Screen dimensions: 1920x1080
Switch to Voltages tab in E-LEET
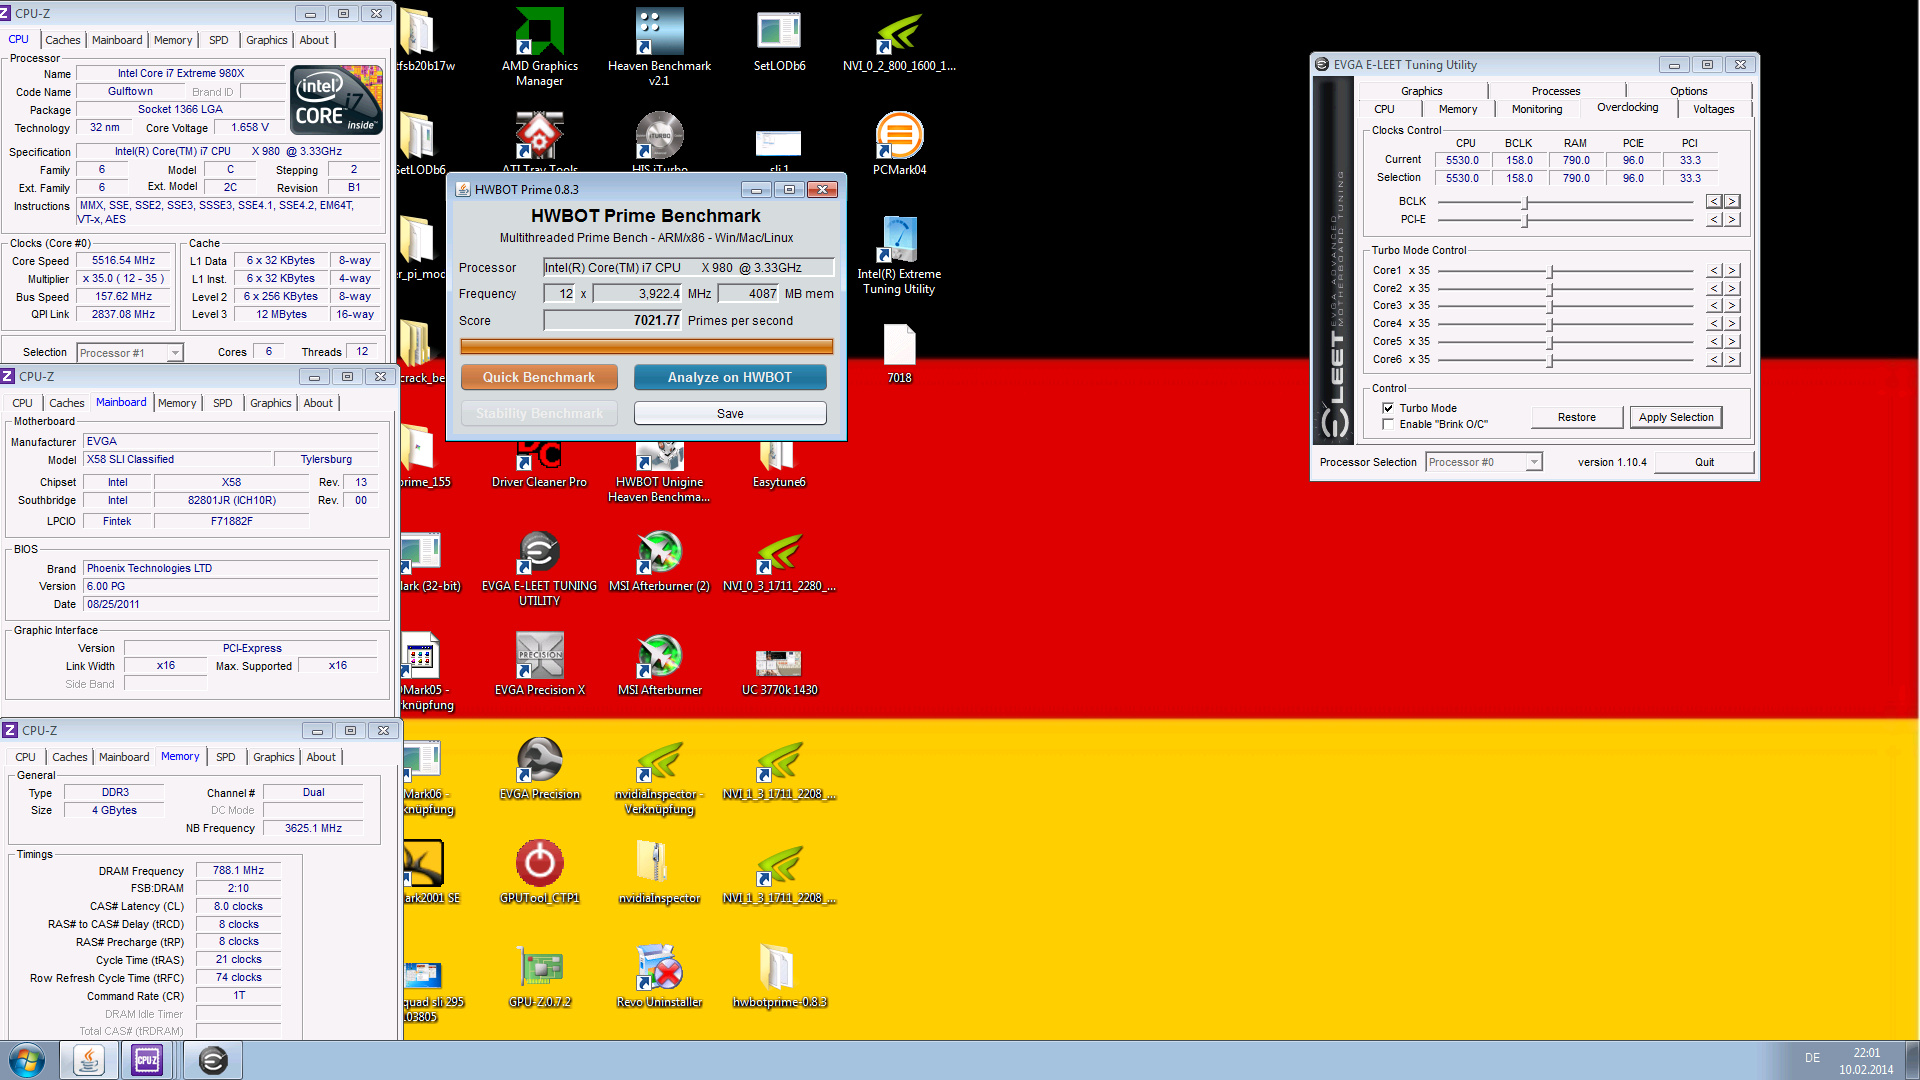pyautogui.click(x=1713, y=109)
